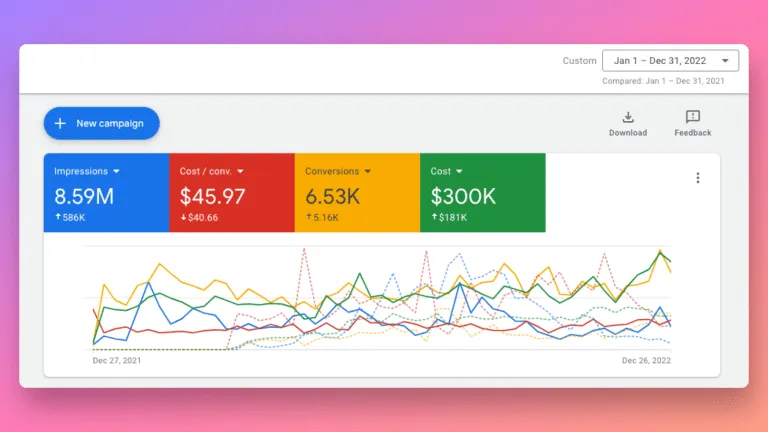Click the Jan 1 – Dec 31, 2022 field

click(x=671, y=61)
